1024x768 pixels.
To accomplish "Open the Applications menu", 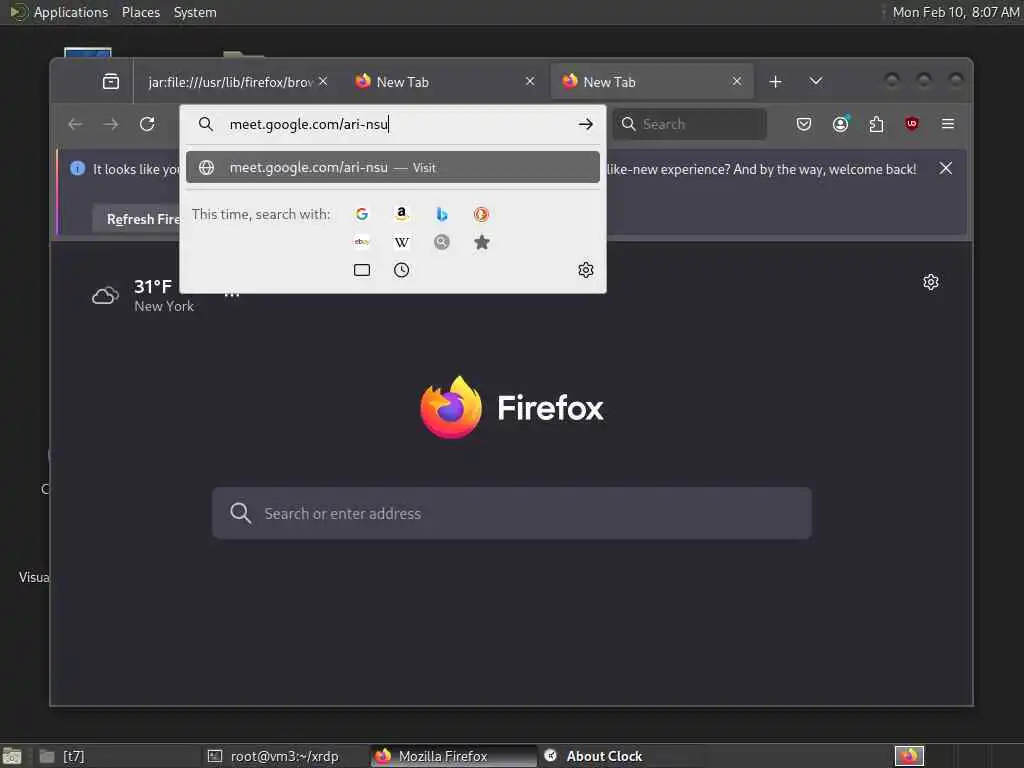I will point(71,12).
